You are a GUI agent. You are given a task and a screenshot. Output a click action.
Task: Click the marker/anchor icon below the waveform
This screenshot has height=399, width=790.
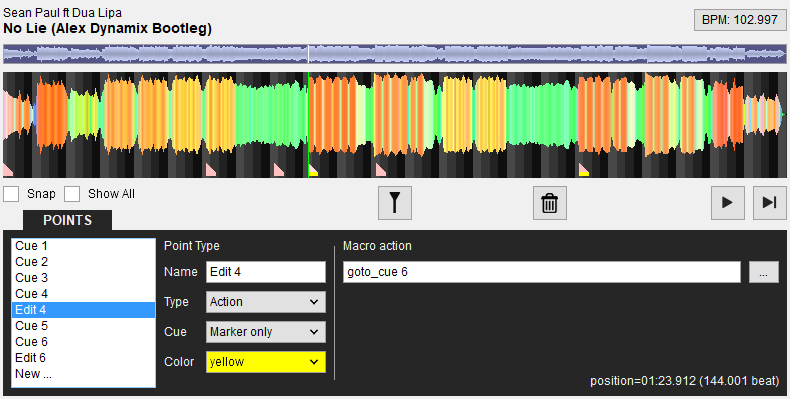click(395, 203)
